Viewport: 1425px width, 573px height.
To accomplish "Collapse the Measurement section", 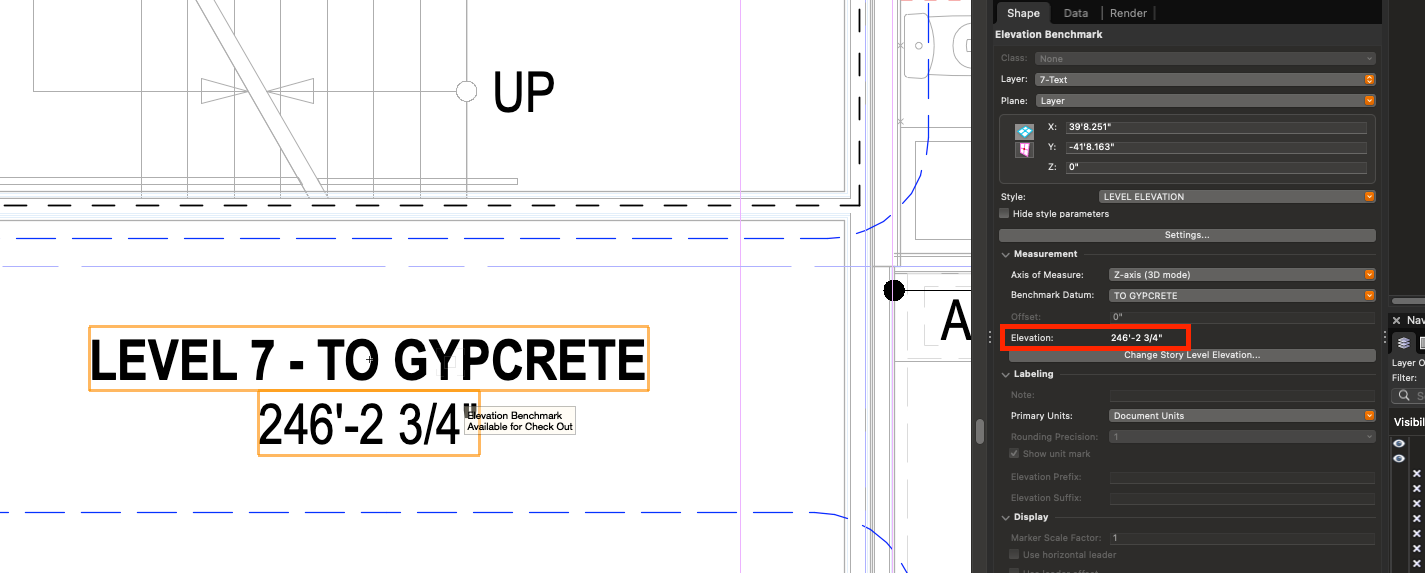I will (1005, 254).
